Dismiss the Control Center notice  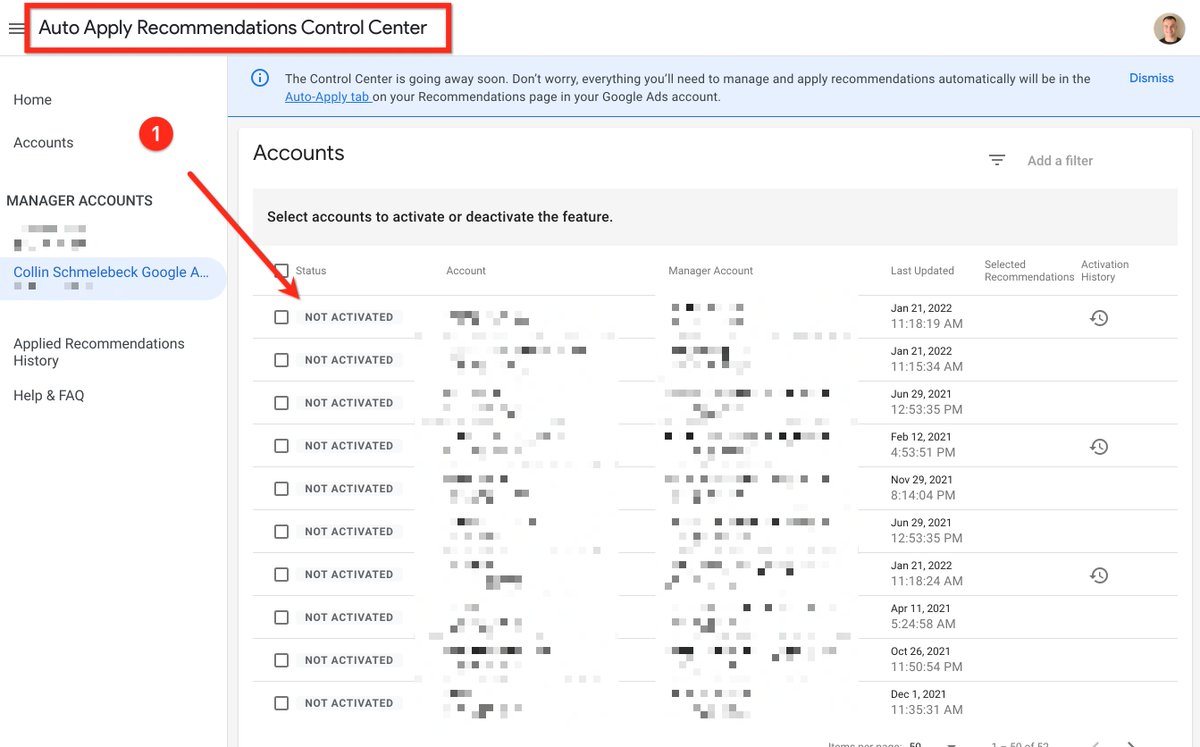point(1151,78)
